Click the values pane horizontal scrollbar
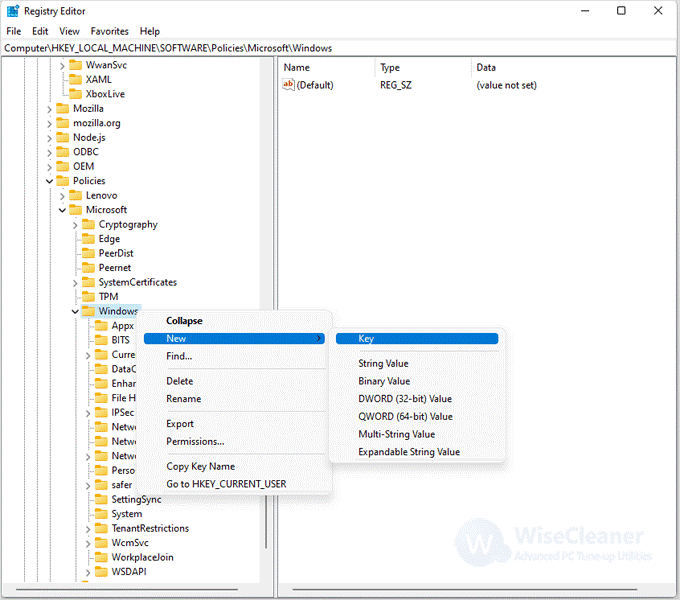 point(464,590)
